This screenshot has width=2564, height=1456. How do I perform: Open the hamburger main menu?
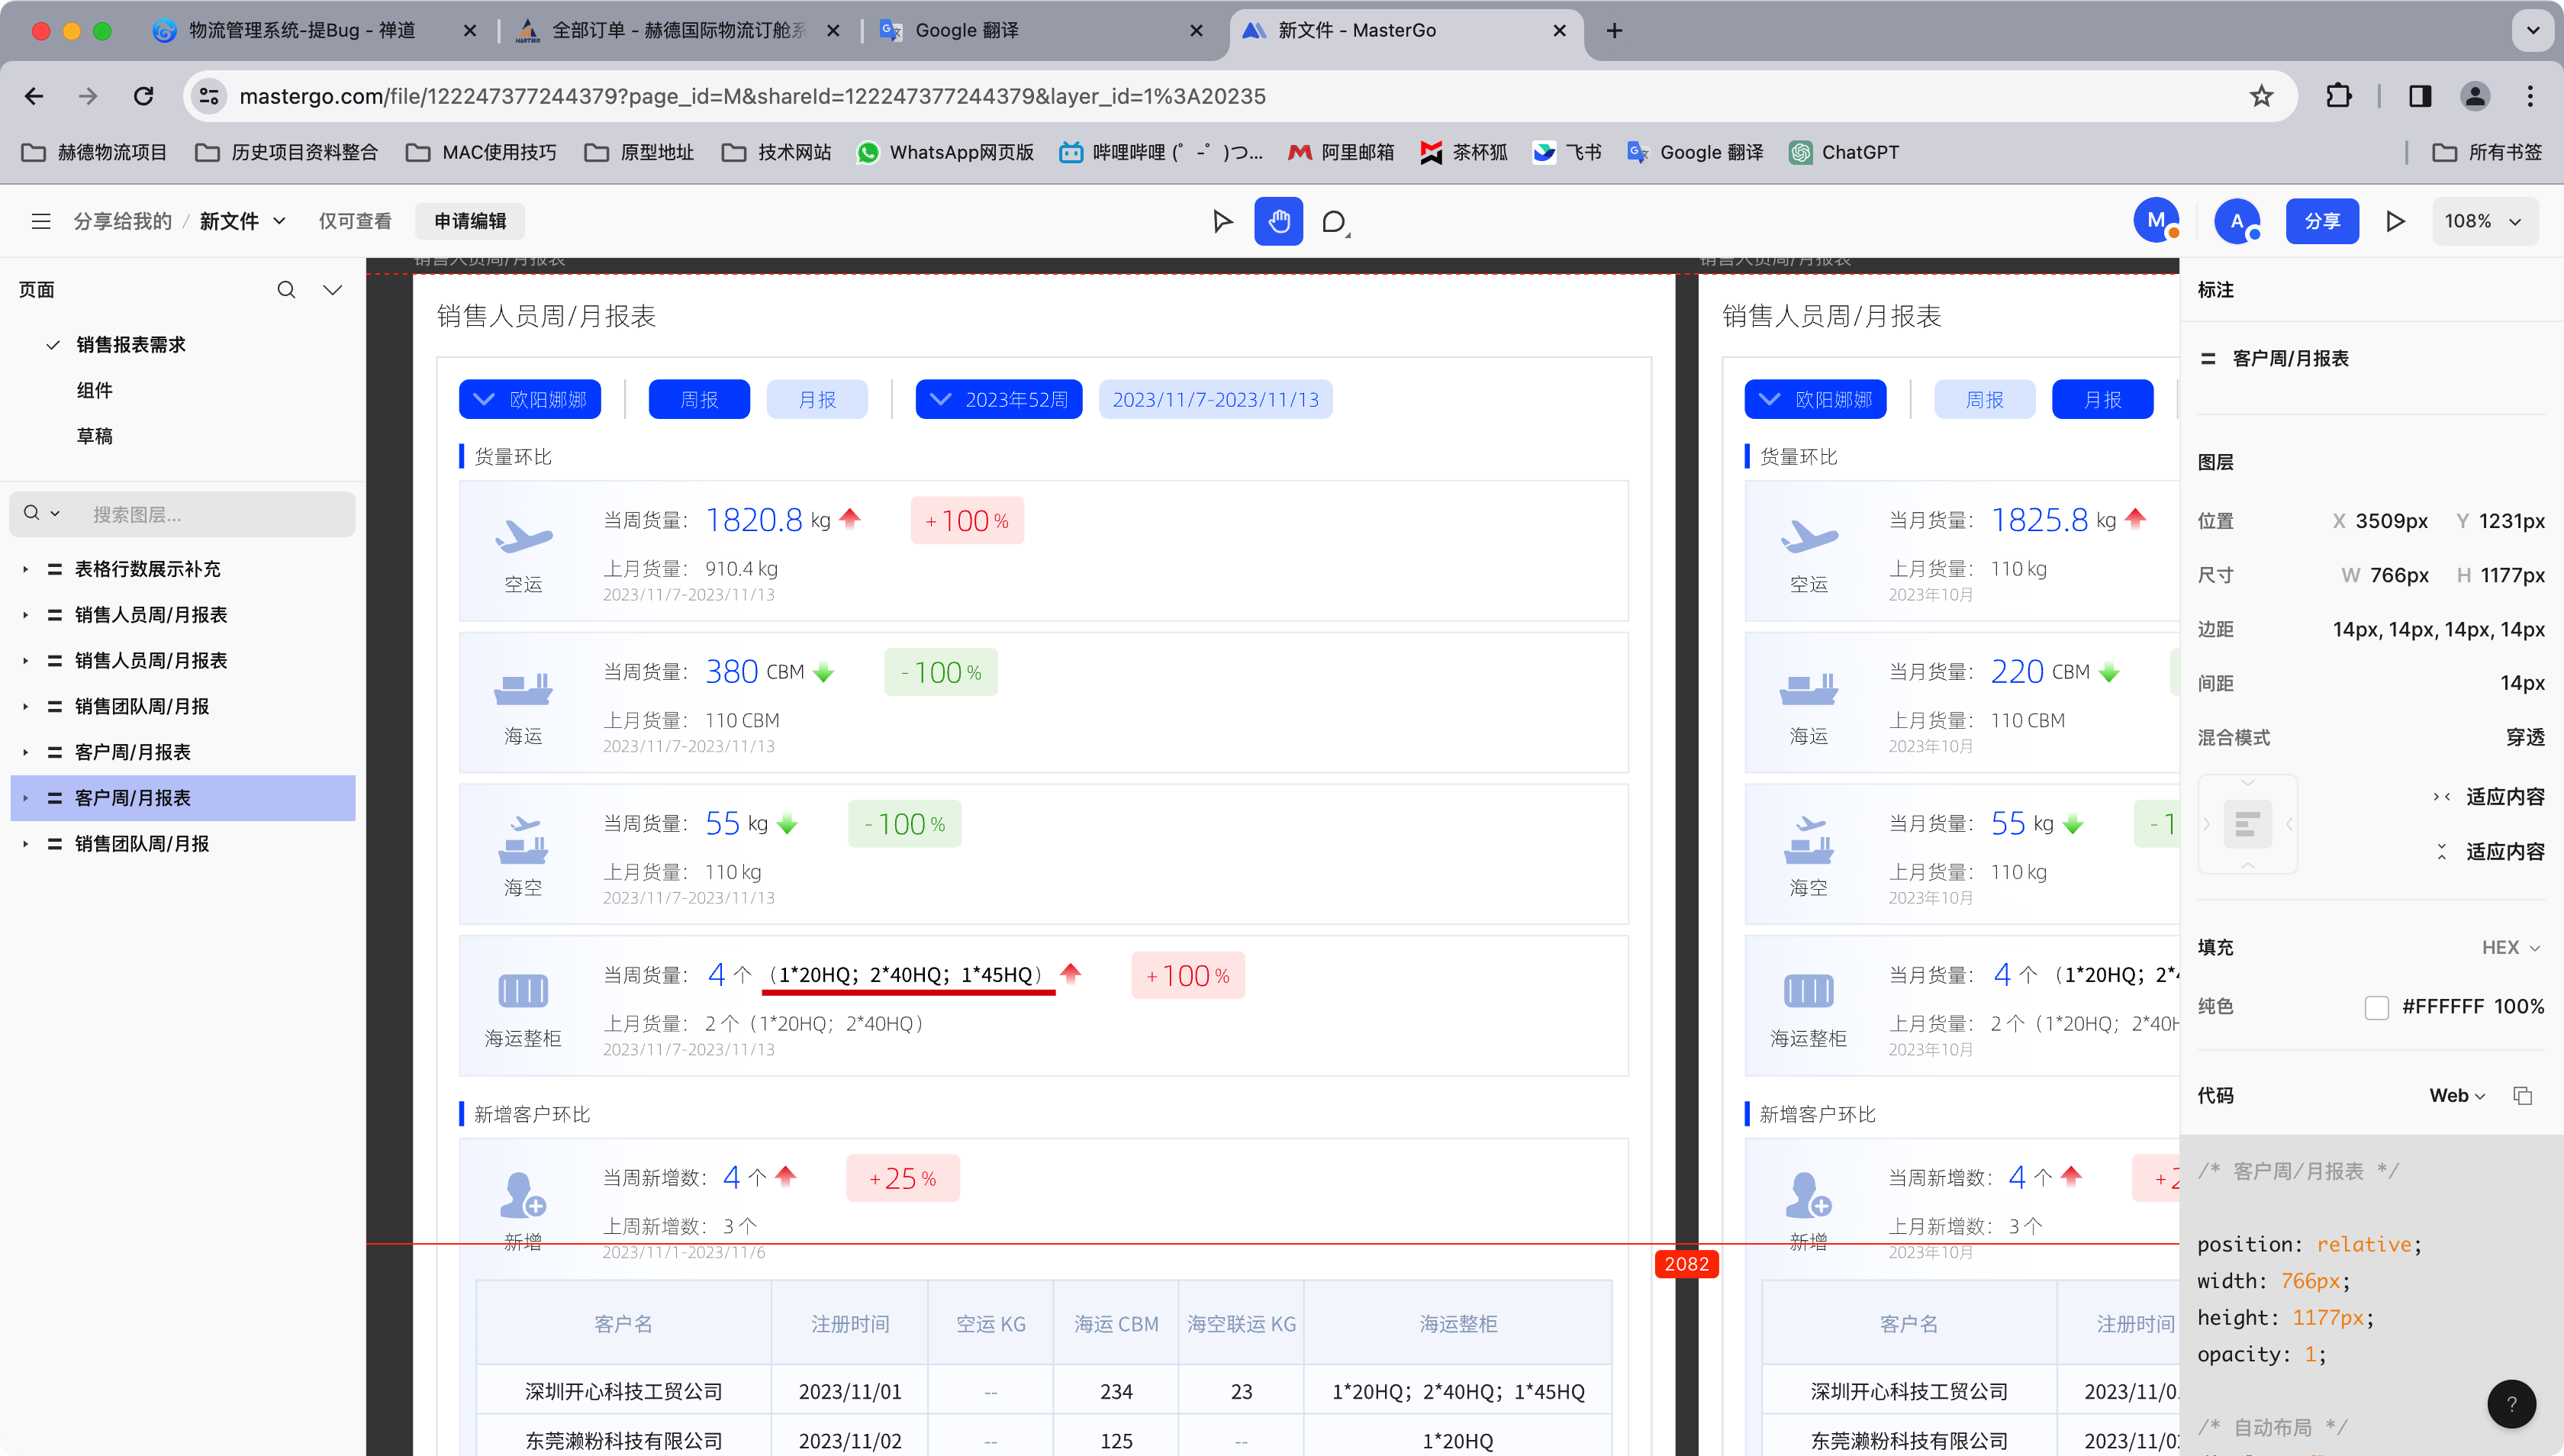(x=41, y=221)
